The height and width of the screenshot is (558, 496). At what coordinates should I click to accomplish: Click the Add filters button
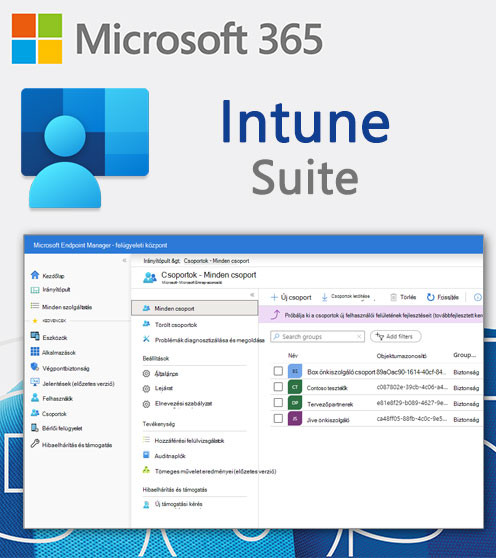[396, 336]
